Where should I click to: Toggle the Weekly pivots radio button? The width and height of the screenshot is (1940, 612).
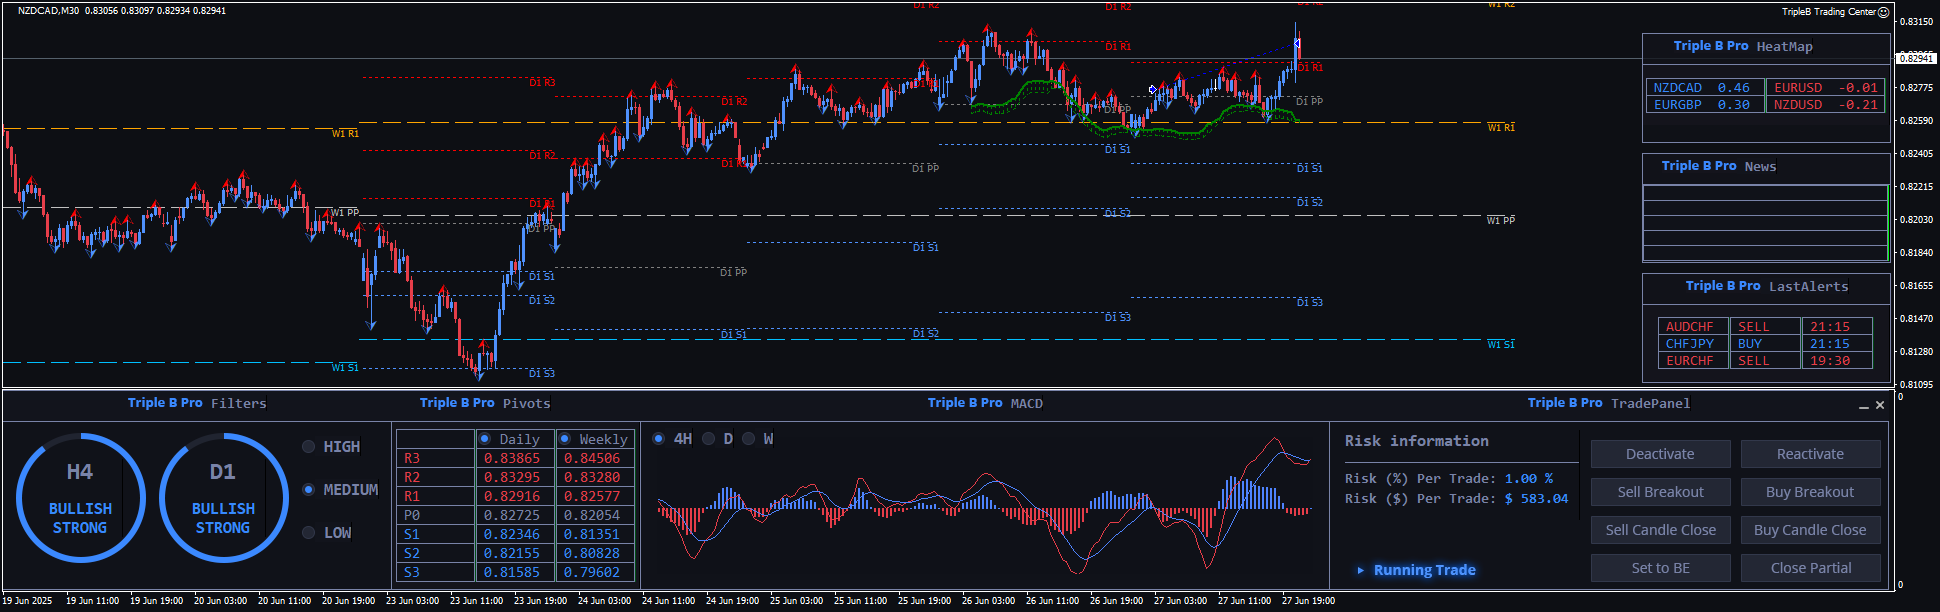(x=565, y=439)
